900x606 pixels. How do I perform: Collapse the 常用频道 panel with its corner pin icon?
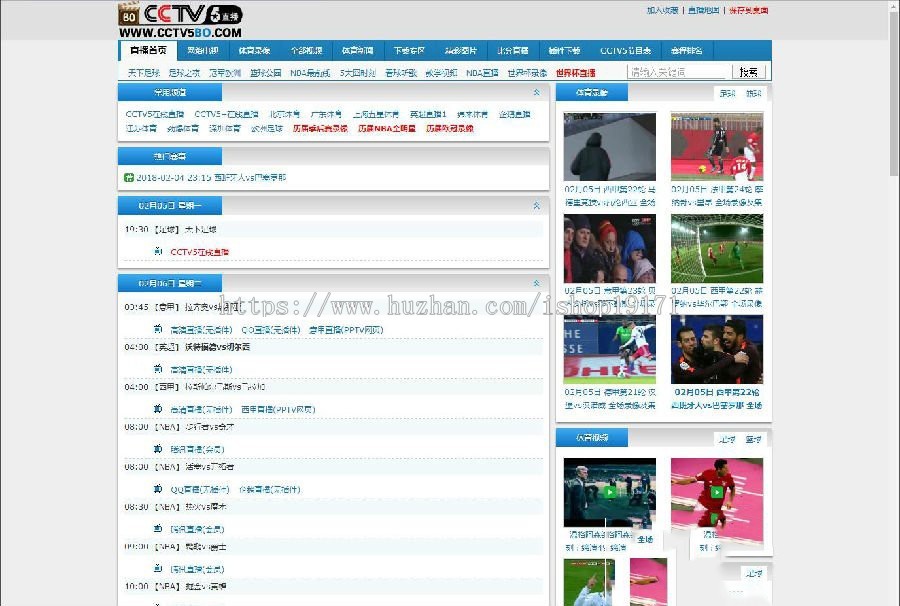[x=537, y=92]
